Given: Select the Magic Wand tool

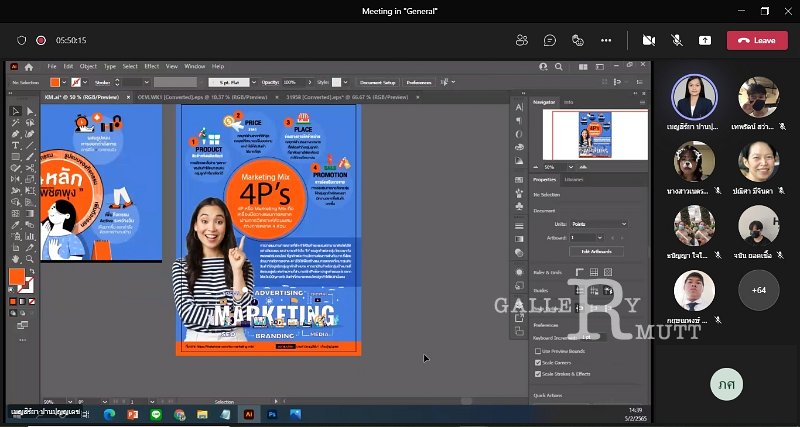Looking at the screenshot, I should pyautogui.click(x=15, y=123).
